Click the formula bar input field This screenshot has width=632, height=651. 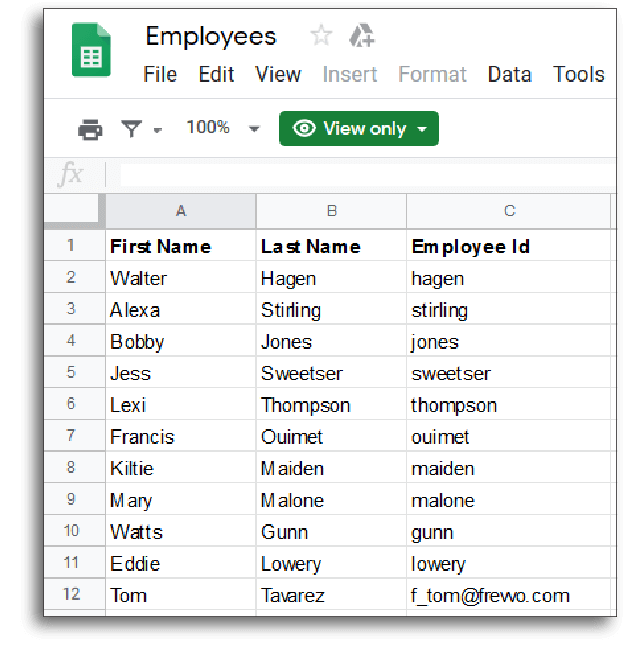[367, 174]
